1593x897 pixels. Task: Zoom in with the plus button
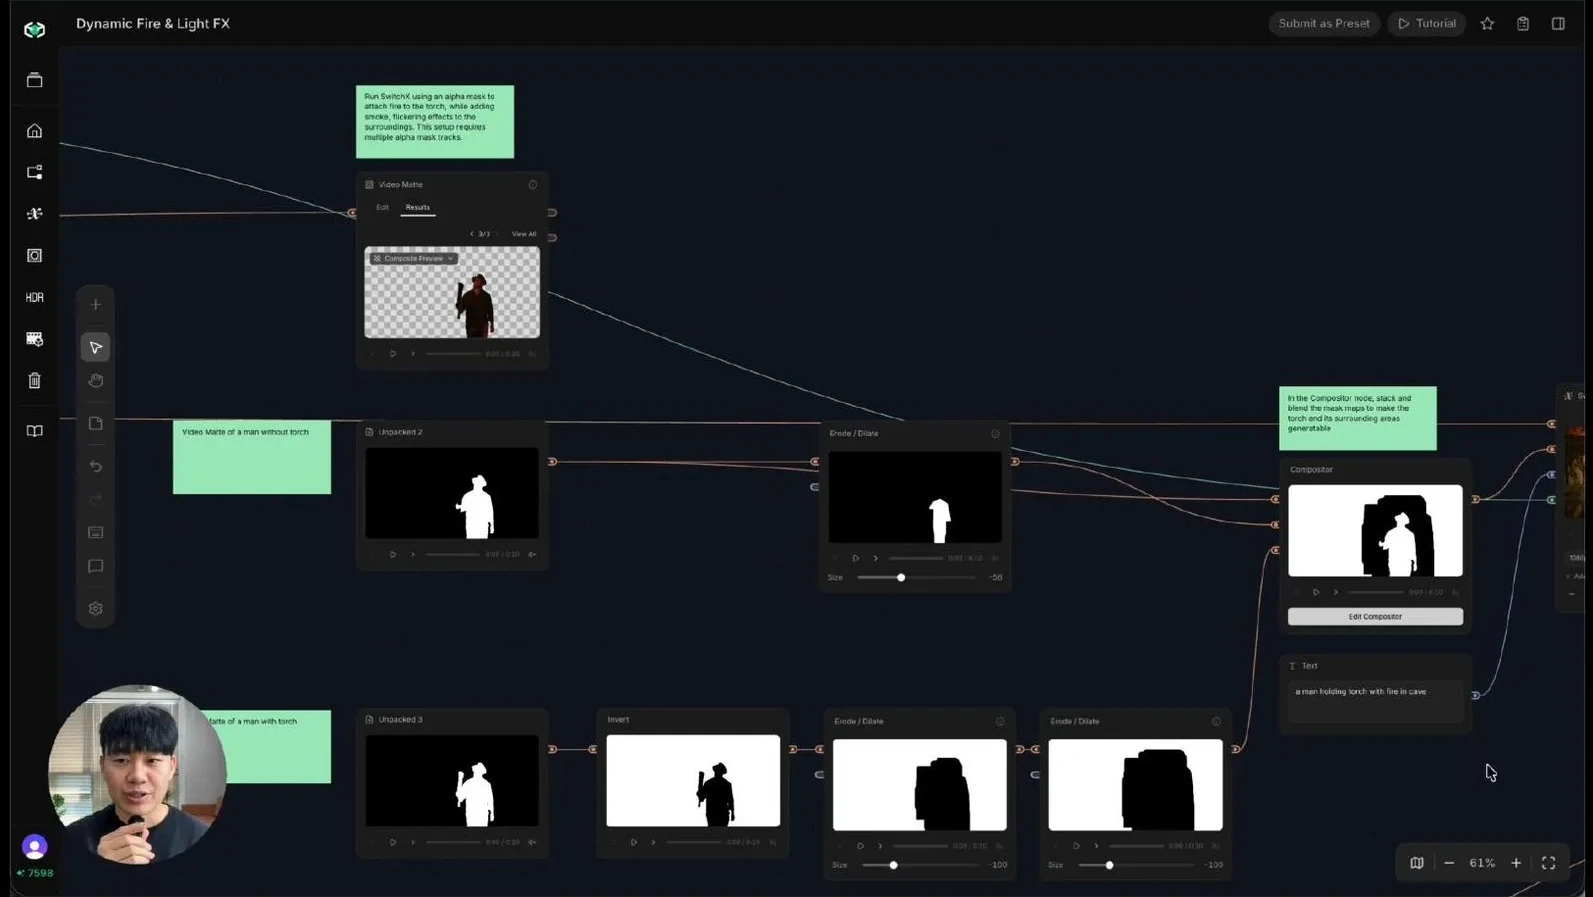coord(1516,863)
